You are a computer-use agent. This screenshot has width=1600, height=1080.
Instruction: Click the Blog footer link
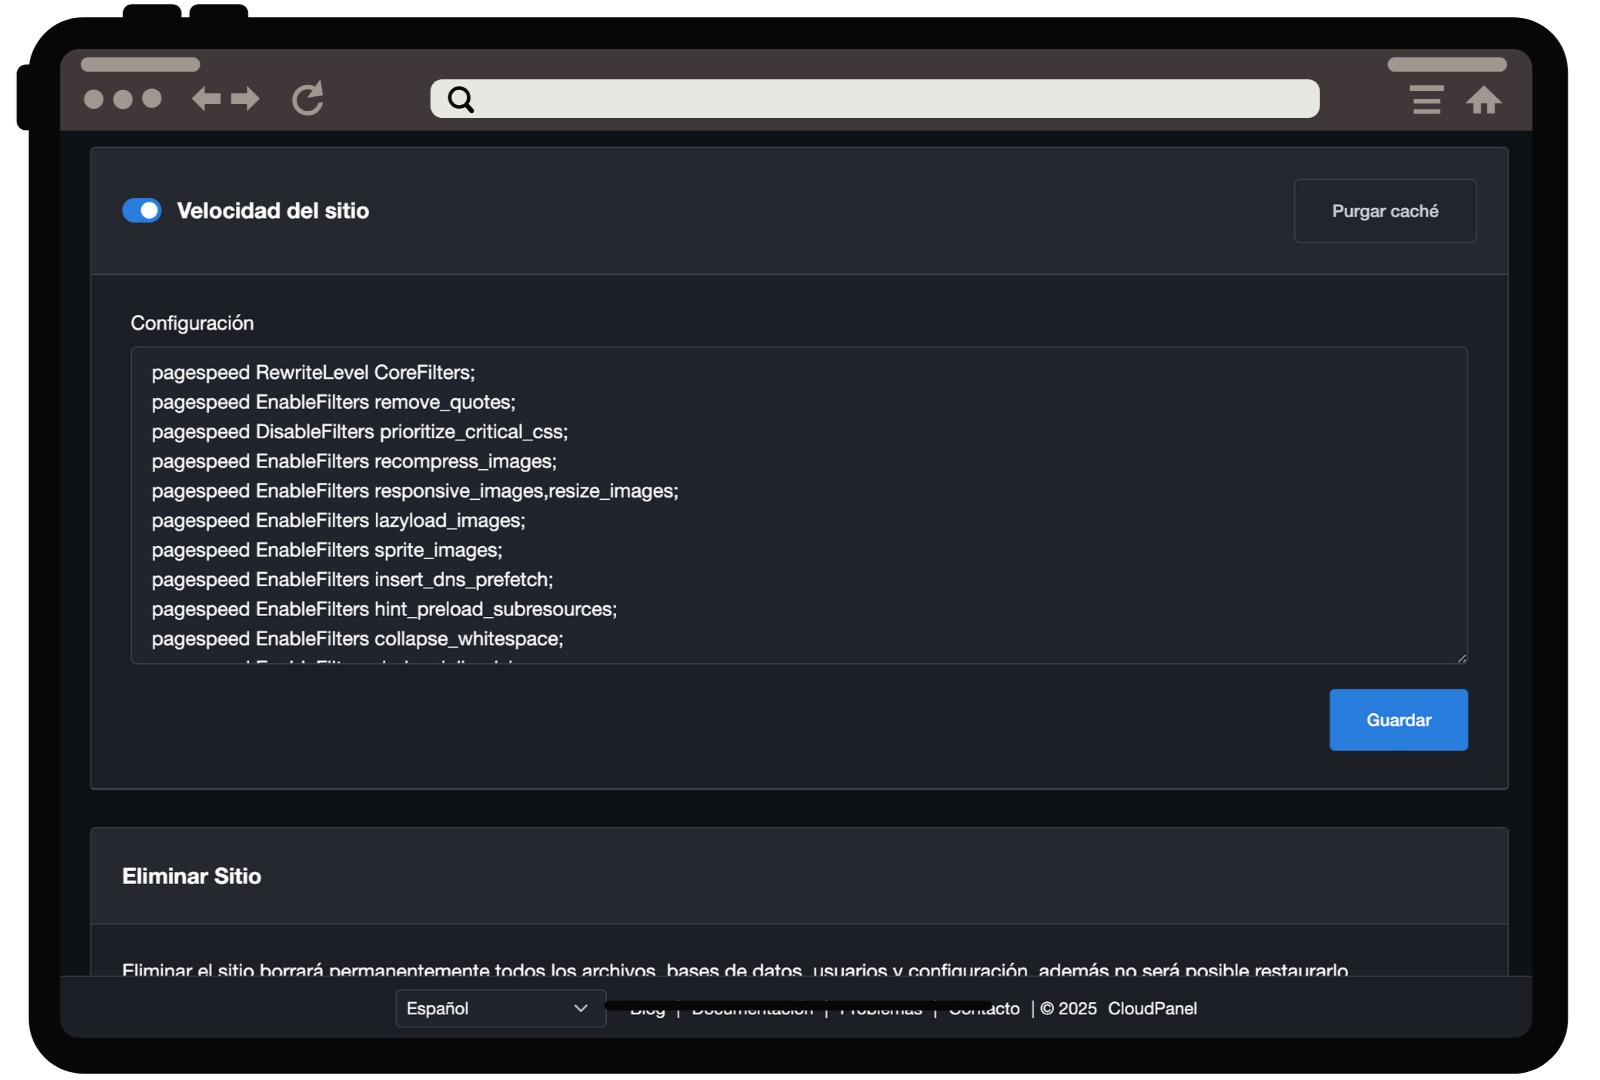[647, 1010]
